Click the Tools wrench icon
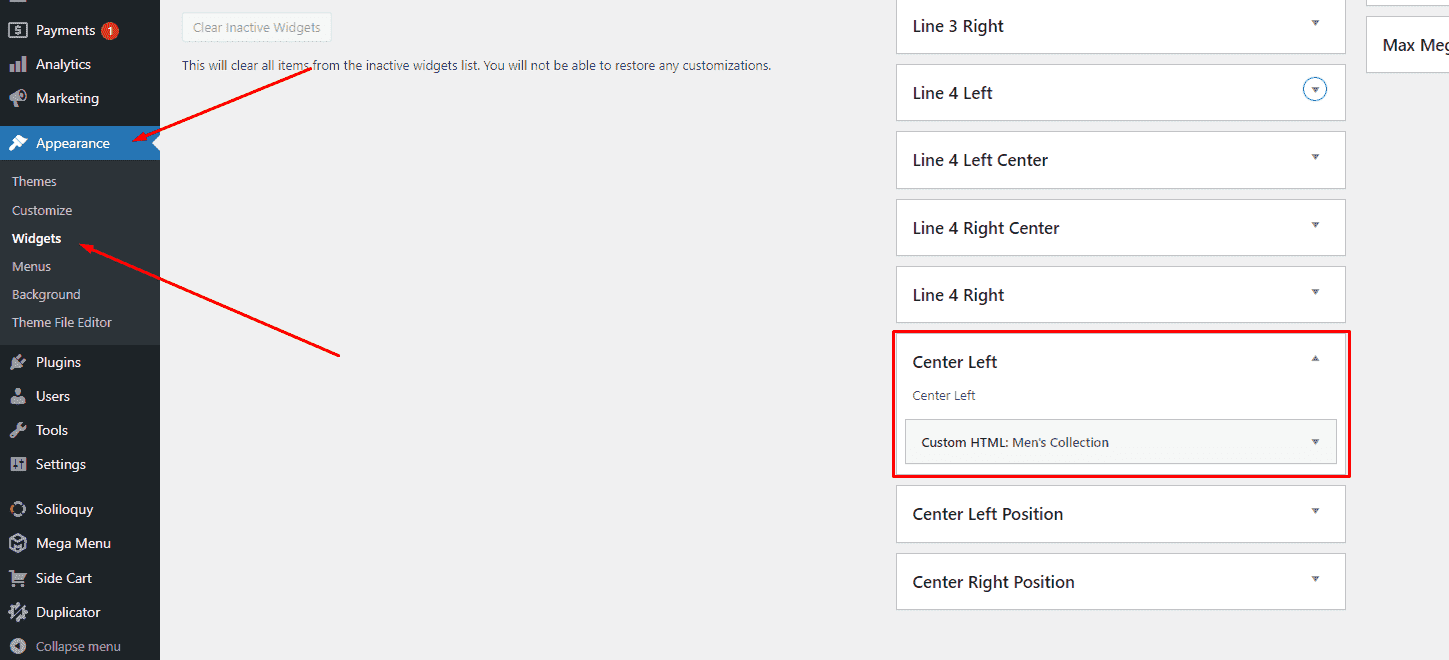 (18, 430)
